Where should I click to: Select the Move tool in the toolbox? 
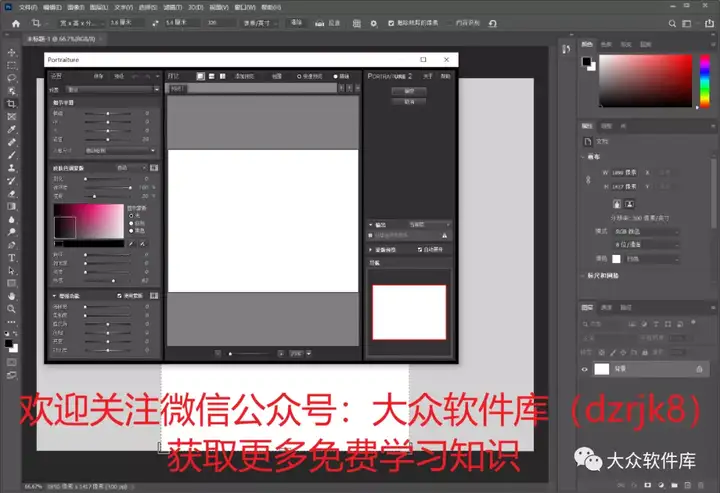pyautogui.click(x=11, y=53)
